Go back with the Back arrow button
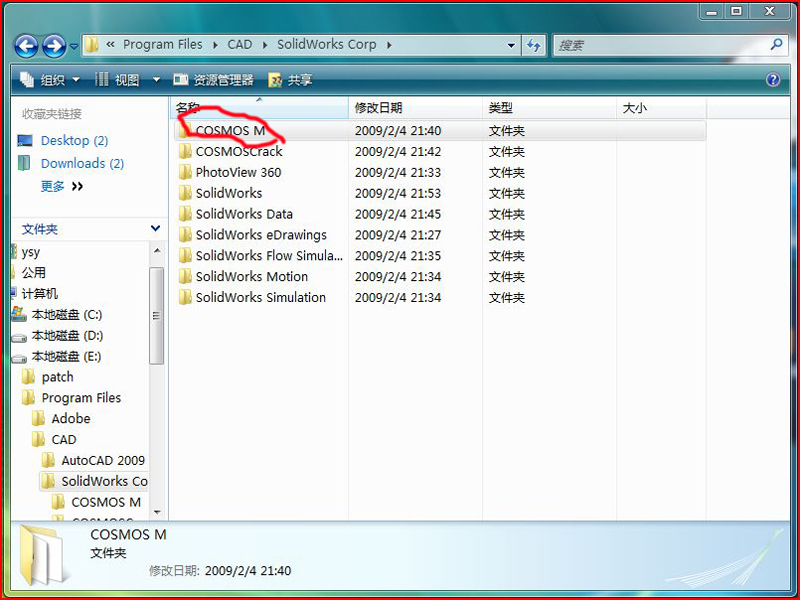The width and height of the screenshot is (800, 600). (27, 46)
